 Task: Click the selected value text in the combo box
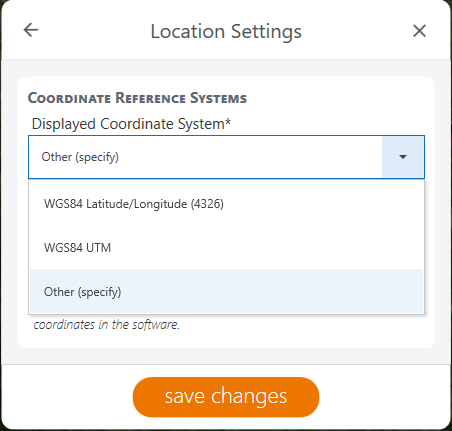80,157
